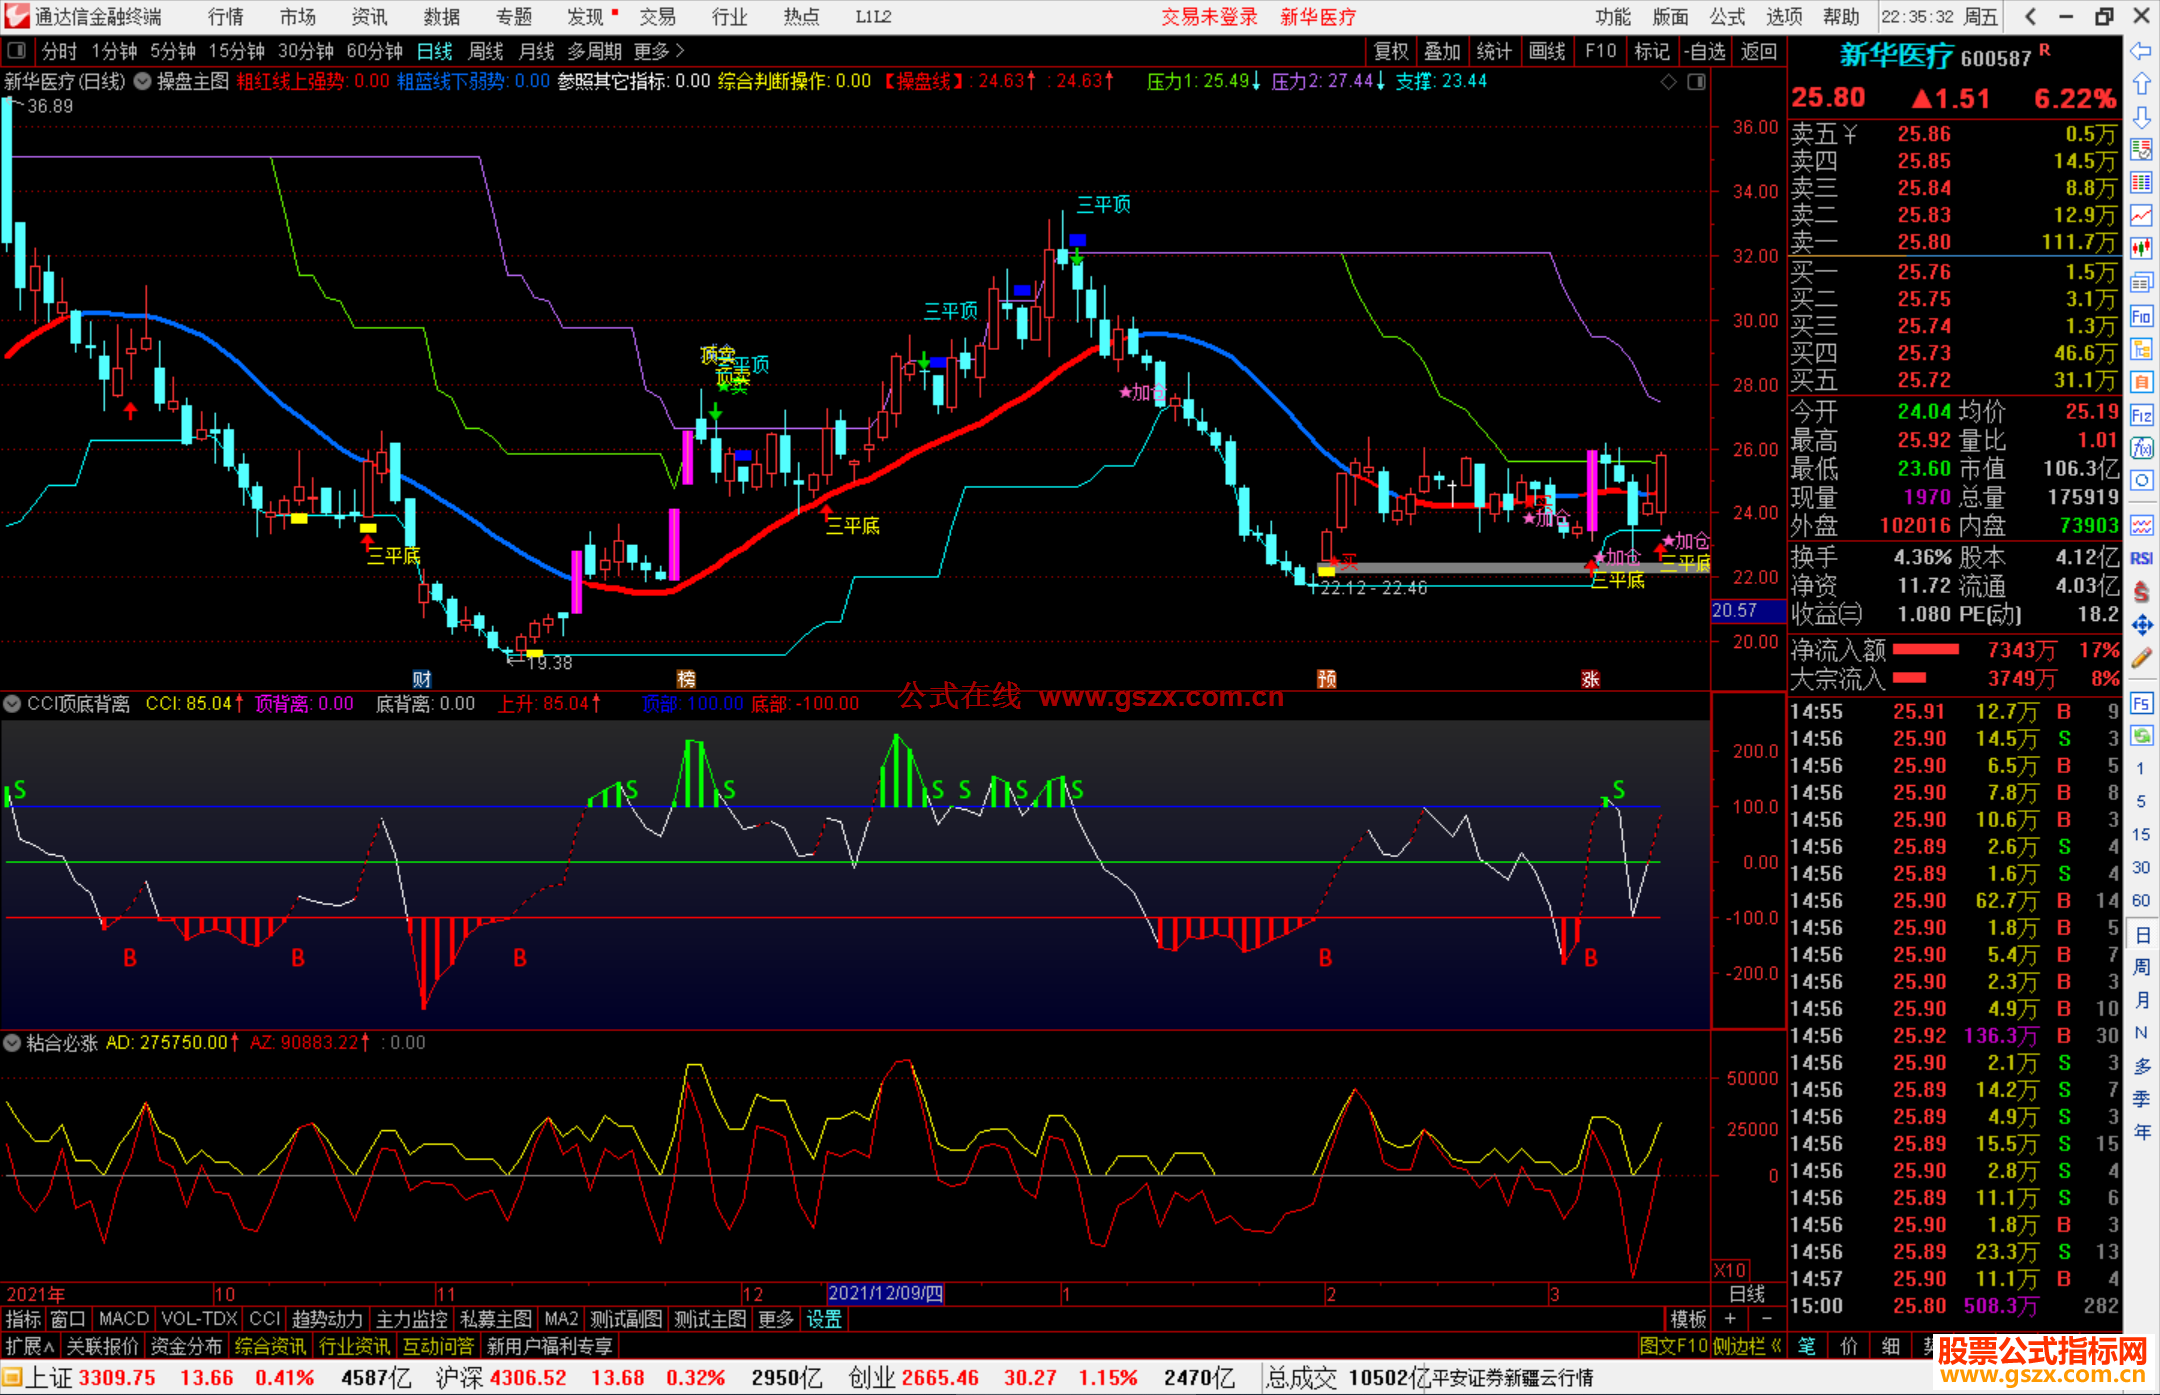The height and width of the screenshot is (1395, 2160).
Task: Click the FS sidebar icon
Action: 2141,703
